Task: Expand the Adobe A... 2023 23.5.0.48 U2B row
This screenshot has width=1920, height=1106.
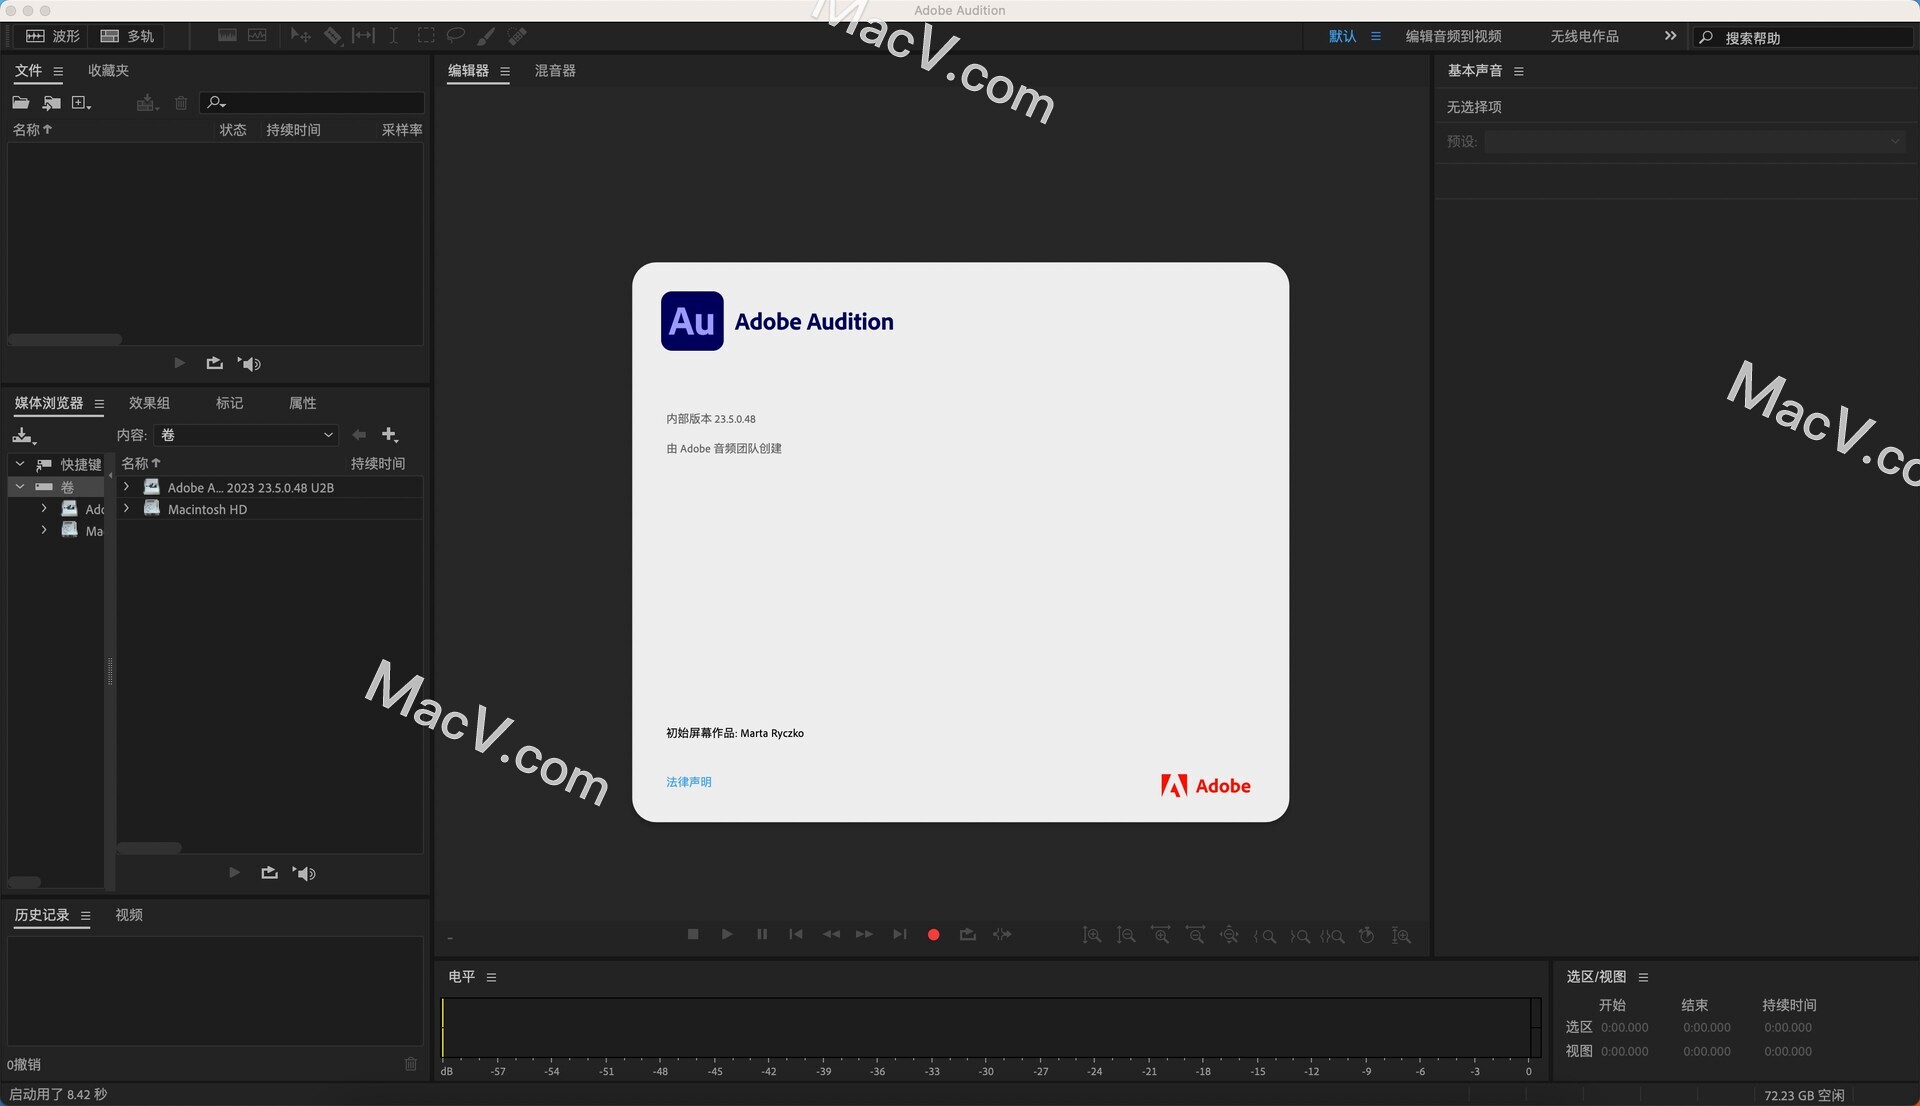Action: click(127, 486)
